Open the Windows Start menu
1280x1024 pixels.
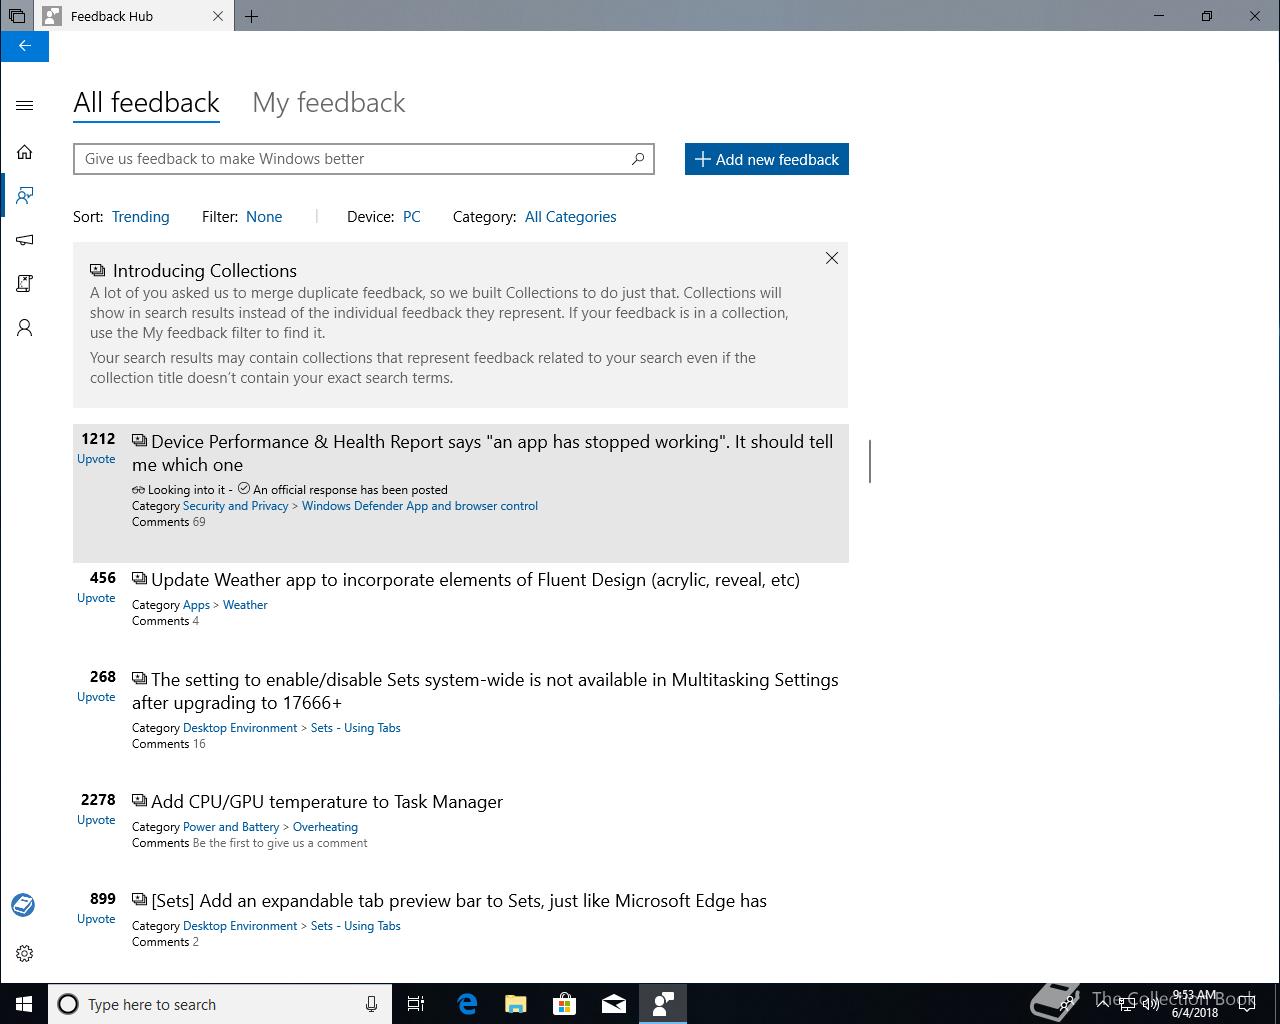tap(24, 1004)
